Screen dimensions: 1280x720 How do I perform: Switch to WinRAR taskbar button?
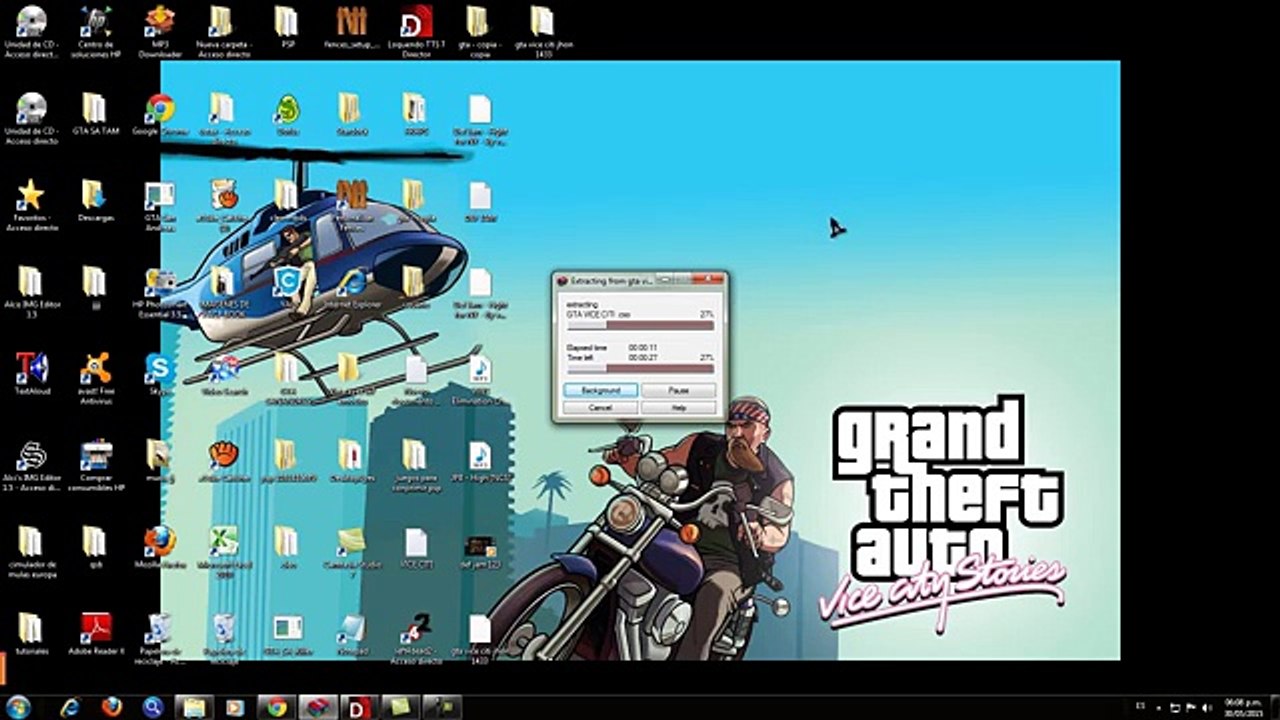318,707
